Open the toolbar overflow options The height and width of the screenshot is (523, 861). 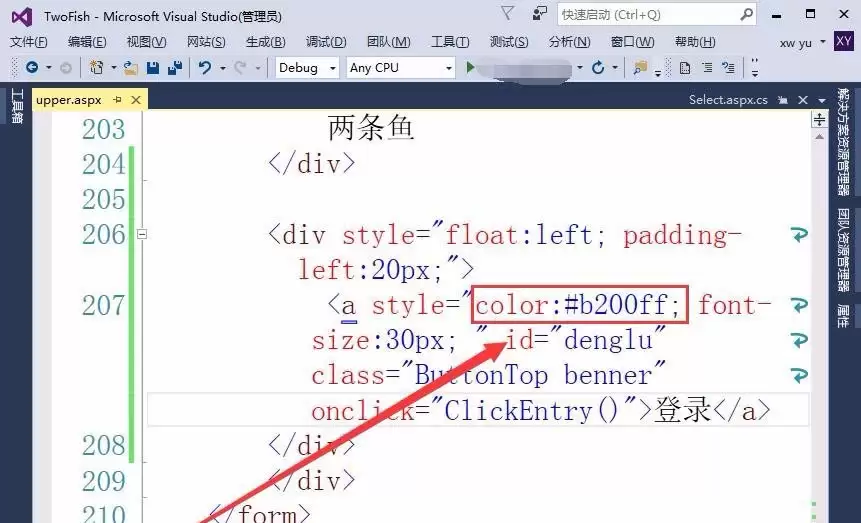pos(755,68)
